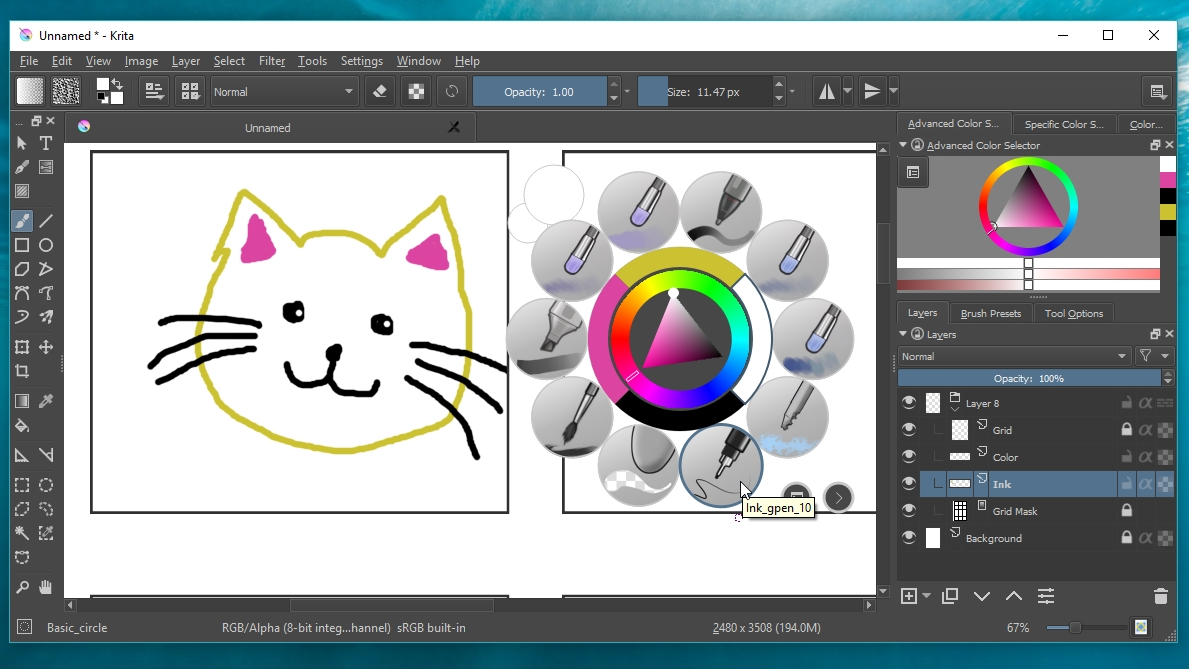Enable horizontal mirror in the toolbar

[828, 91]
